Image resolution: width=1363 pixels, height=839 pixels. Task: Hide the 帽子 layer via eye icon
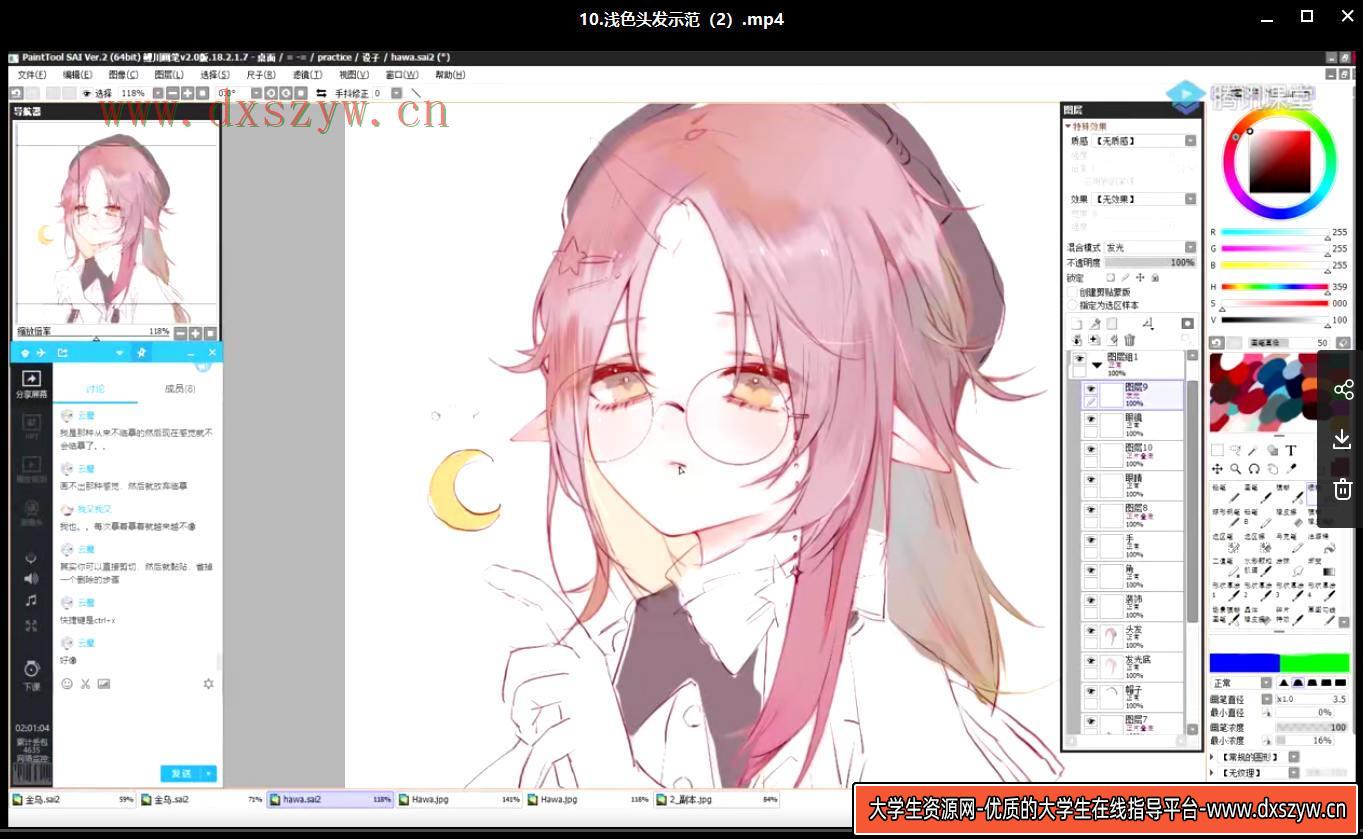point(1091,691)
